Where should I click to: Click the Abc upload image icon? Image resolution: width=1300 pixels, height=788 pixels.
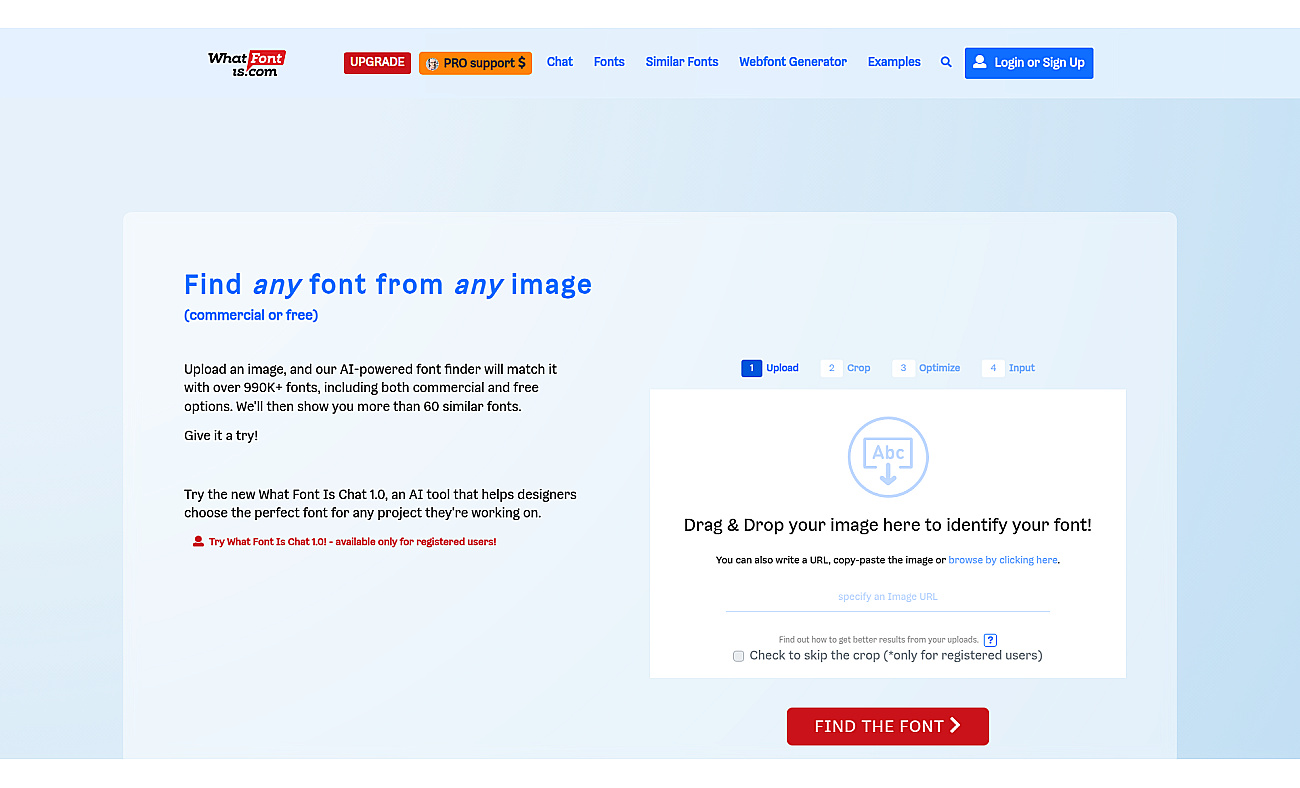tap(888, 457)
